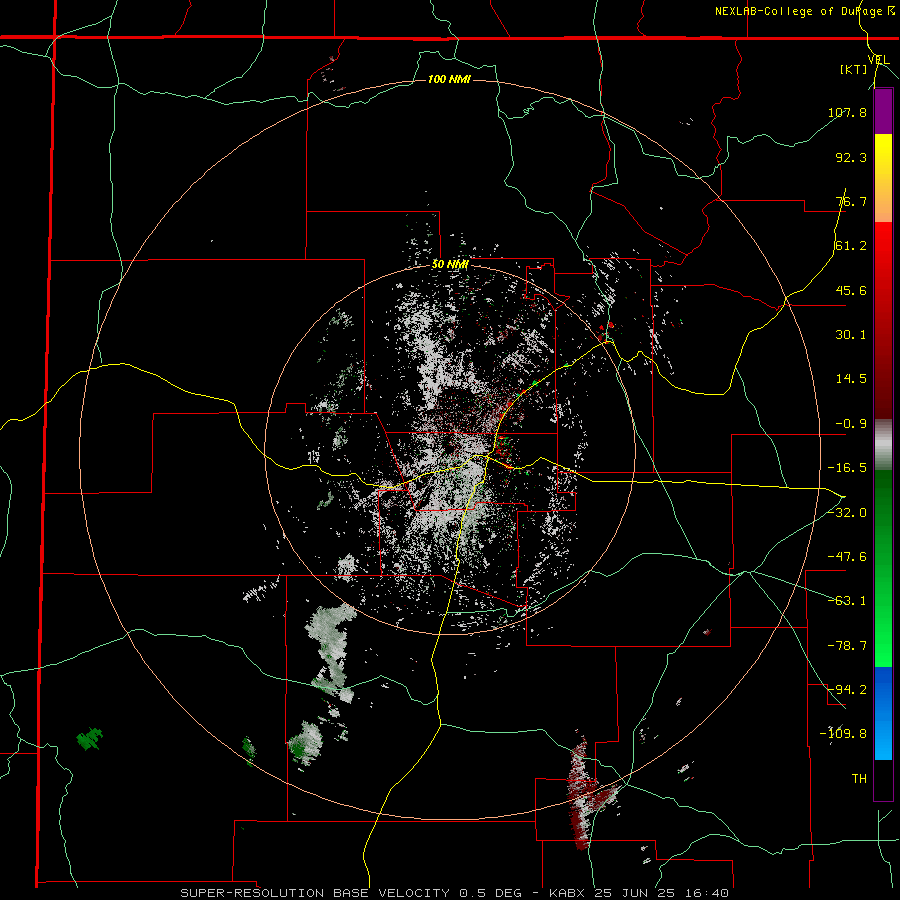Click the 100 NMI range ring label
The width and height of the screenshot is (900, 900).
click(x=449, y=79)
